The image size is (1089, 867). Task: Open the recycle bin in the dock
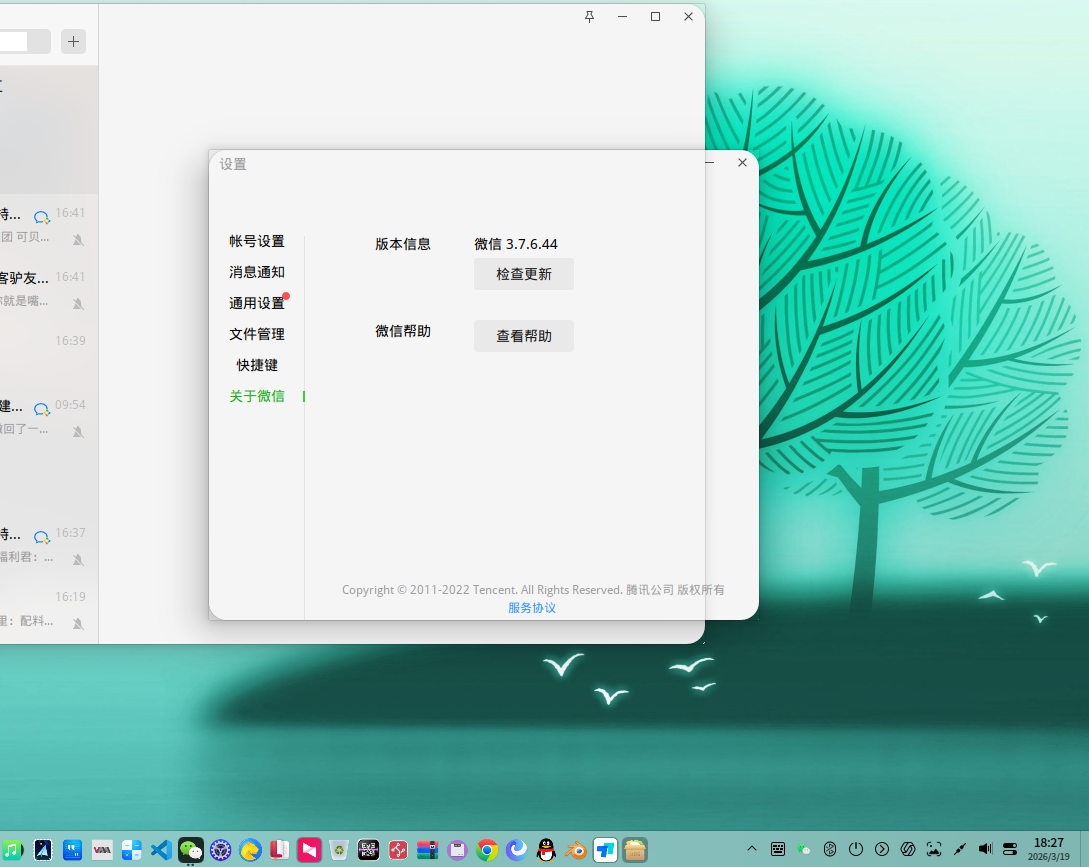pyautogui.click(x=339, y=850)
